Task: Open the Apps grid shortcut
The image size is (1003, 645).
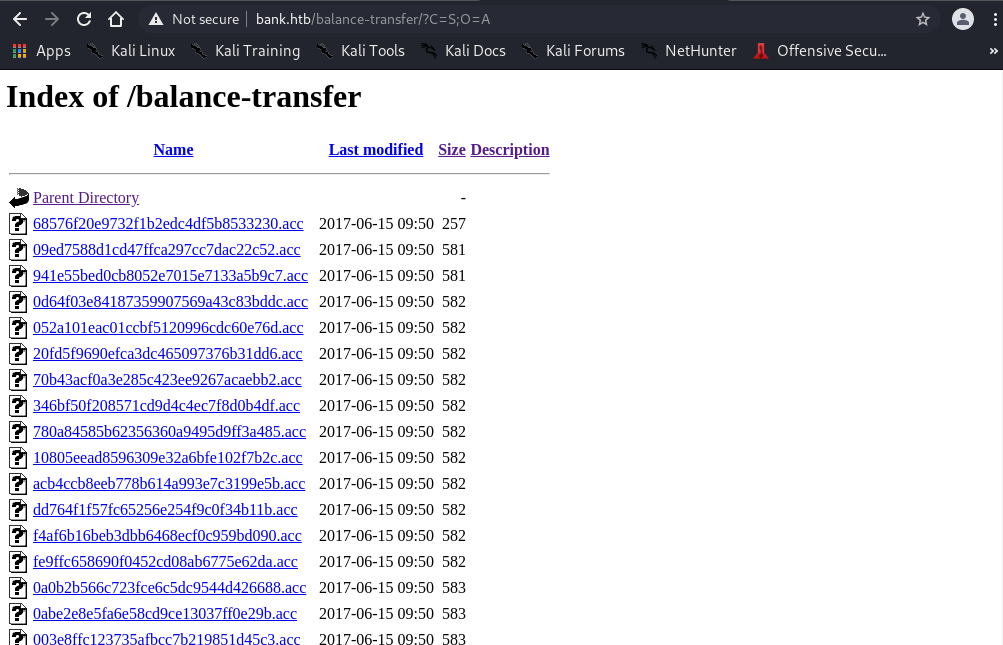Action: (42, 51)
